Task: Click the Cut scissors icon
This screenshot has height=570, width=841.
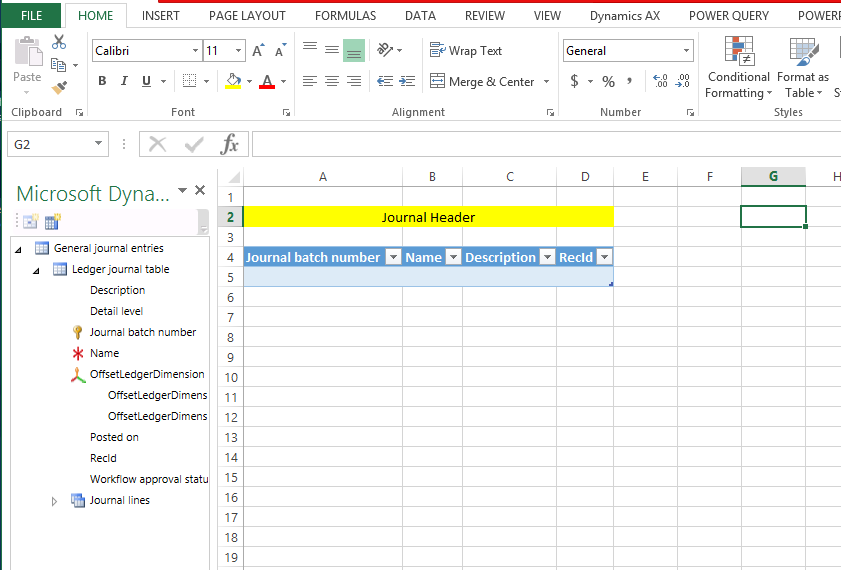Action: (59, 42)
